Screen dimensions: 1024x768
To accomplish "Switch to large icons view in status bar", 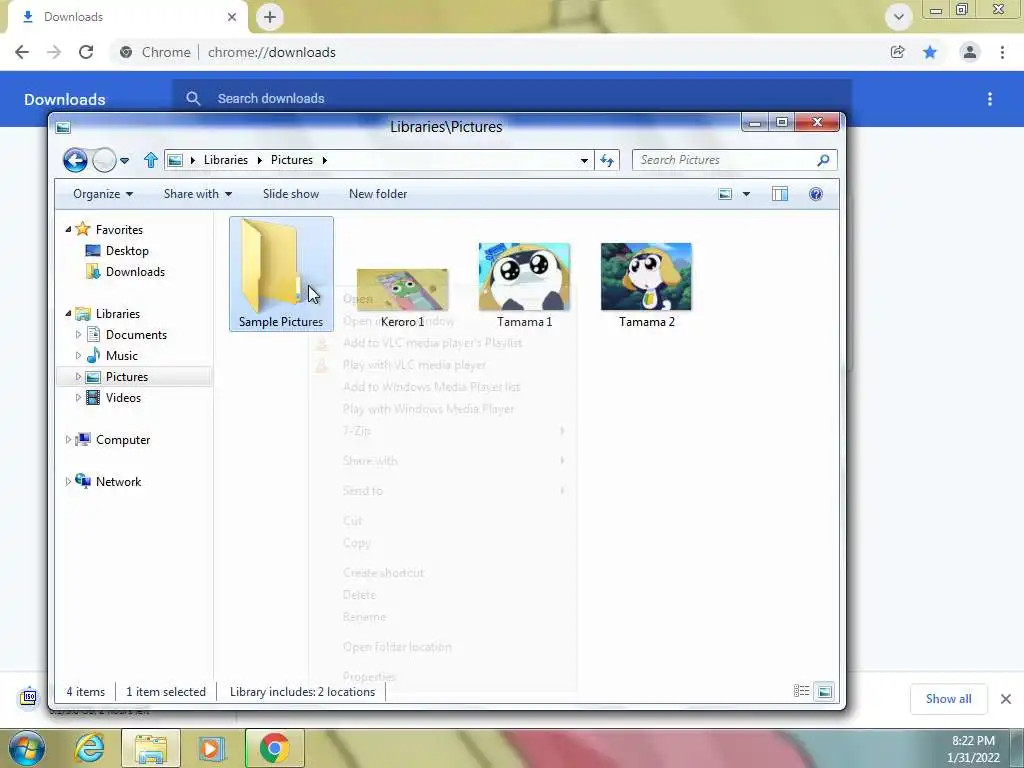I will (x=825, y=691).
